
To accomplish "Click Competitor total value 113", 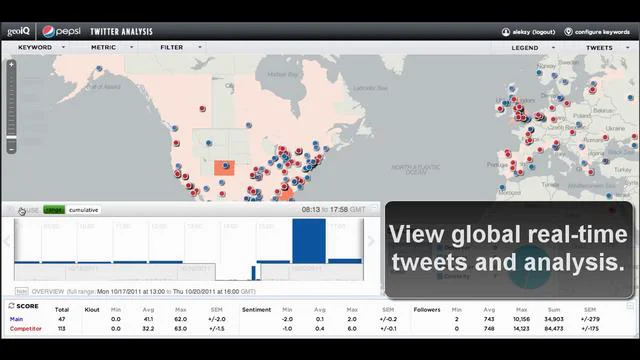I will pyautogui.click(x=62, y=329).
